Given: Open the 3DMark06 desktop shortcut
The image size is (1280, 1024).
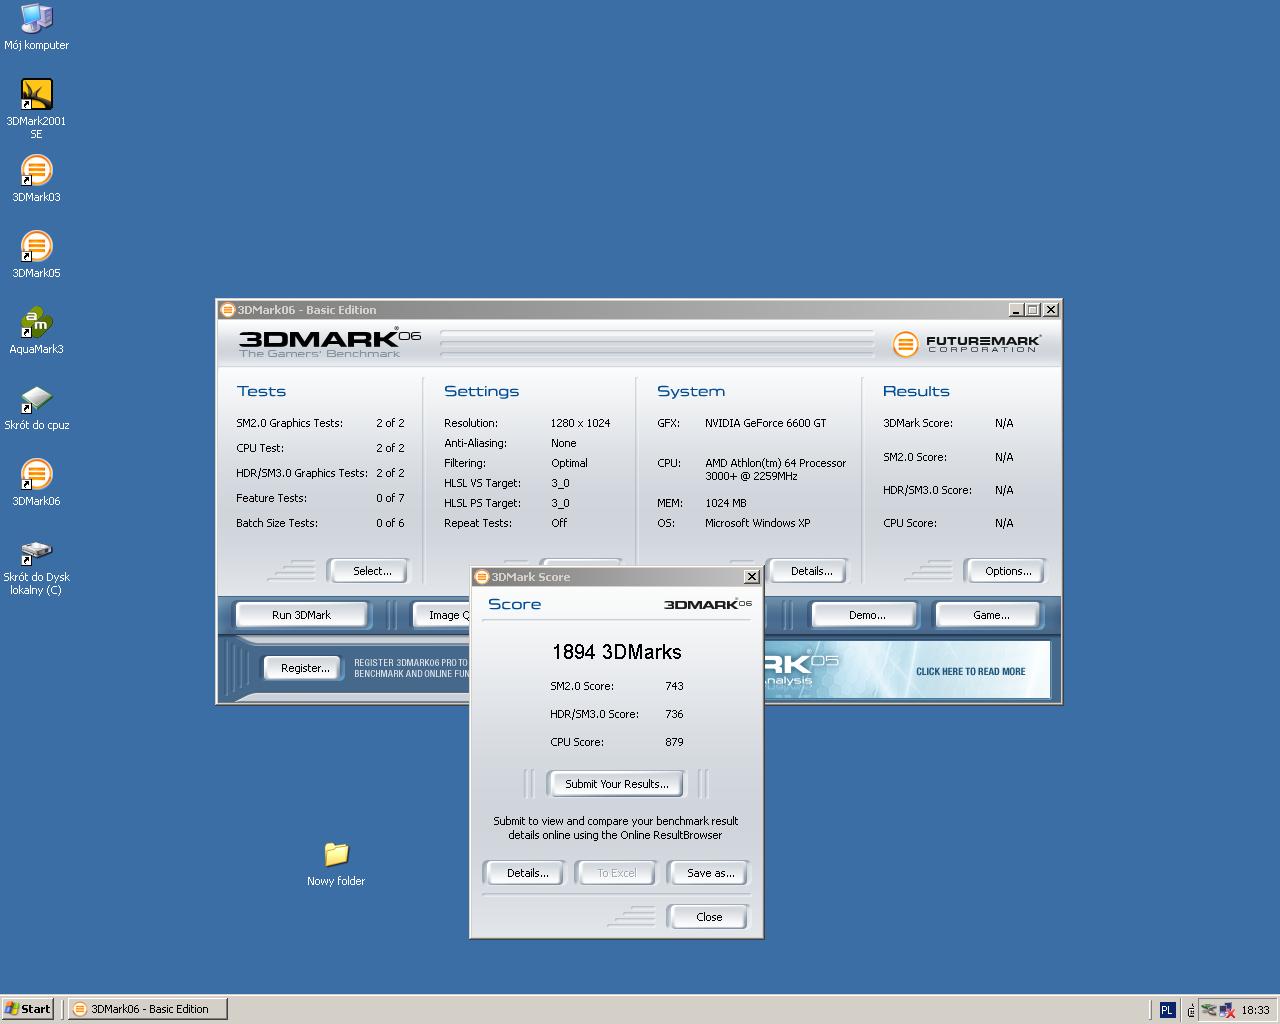Looking at the screenshot, I should click(36, 483).
